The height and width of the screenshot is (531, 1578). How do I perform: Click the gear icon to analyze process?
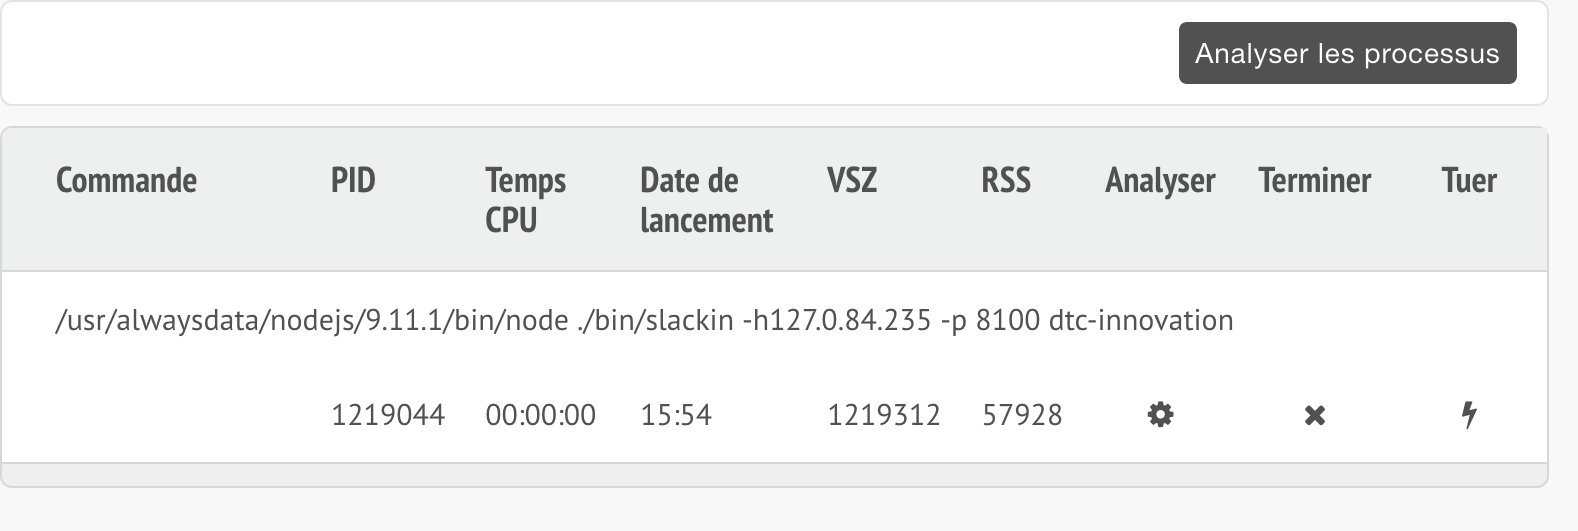1160,414
